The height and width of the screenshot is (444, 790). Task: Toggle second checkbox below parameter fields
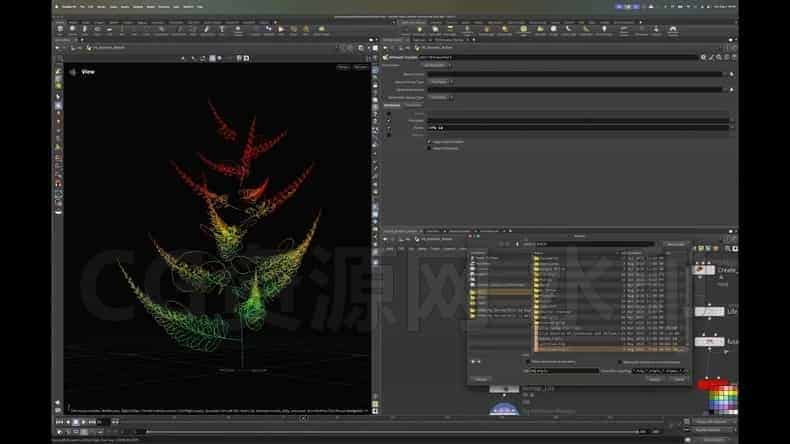click(x=429, y=148)
